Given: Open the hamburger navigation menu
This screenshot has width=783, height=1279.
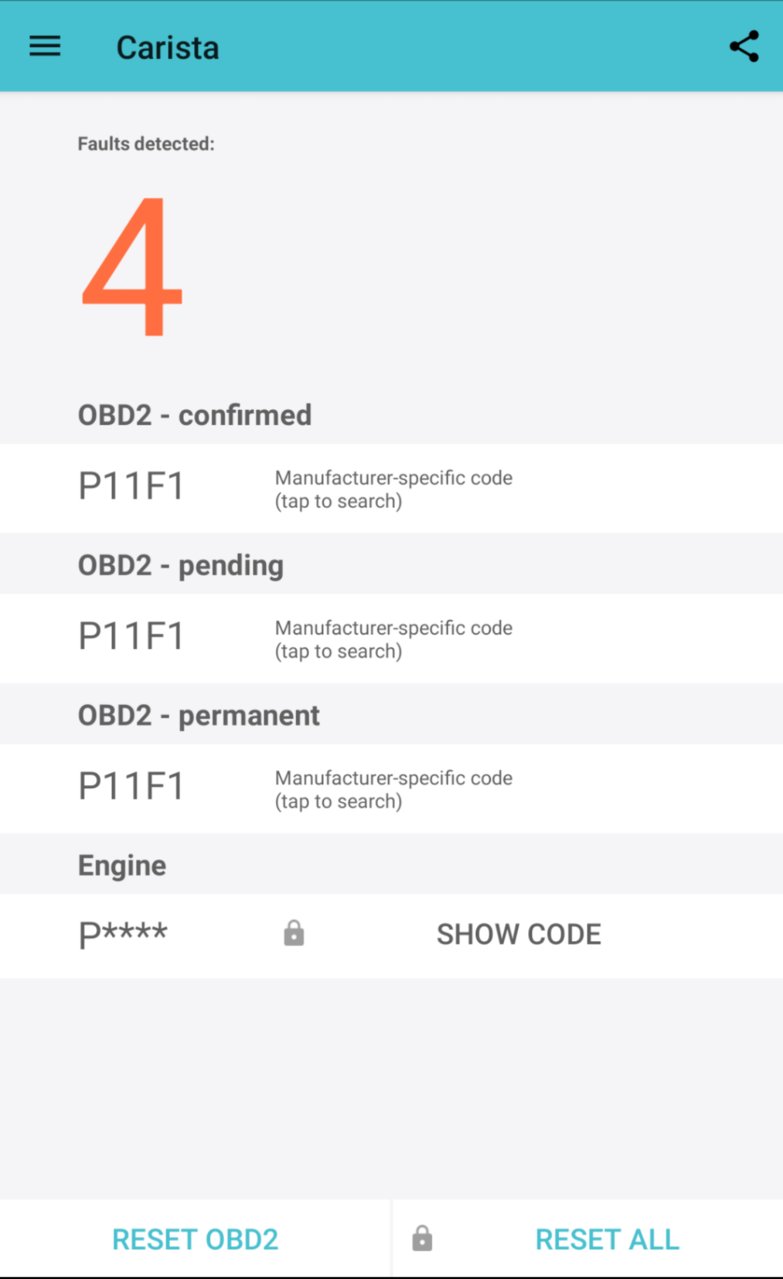Looking at the screenshot, I should point(45,46).
